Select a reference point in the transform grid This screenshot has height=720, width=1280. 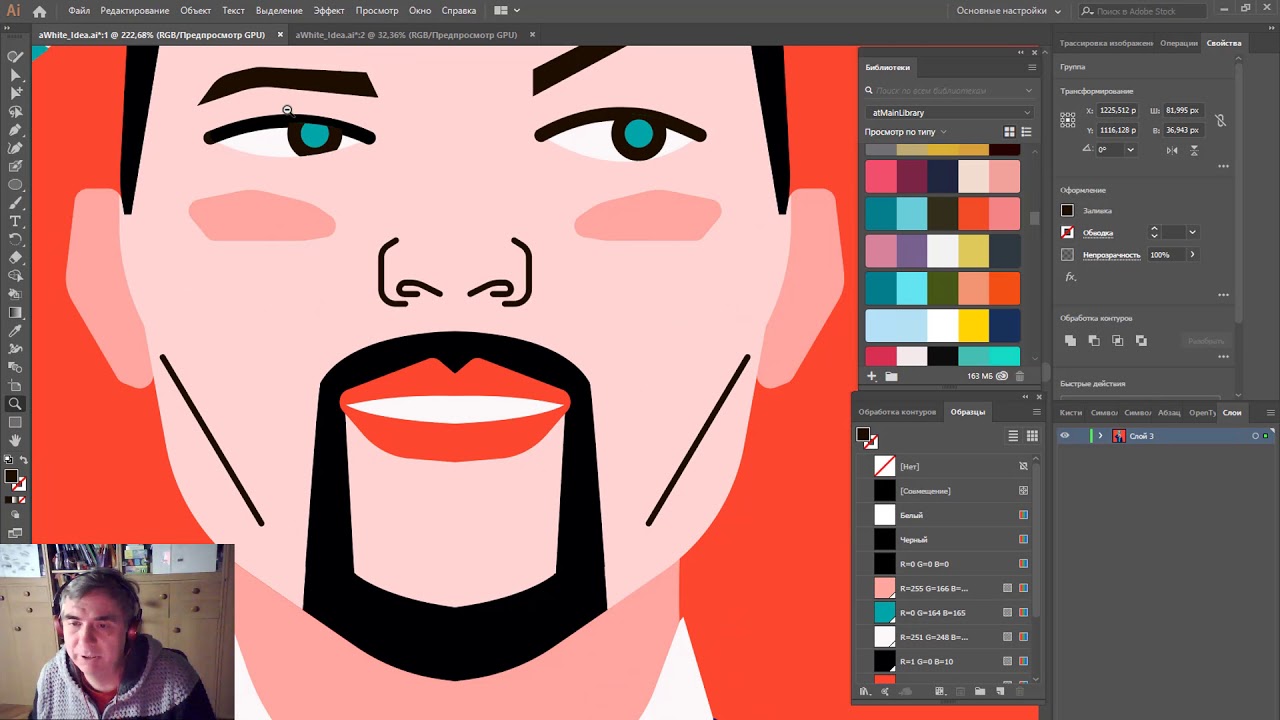coord(1068,120)
